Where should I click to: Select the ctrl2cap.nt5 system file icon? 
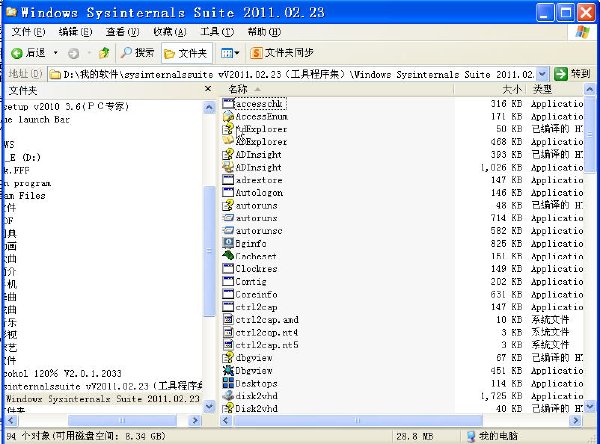(x=228, y=345)
